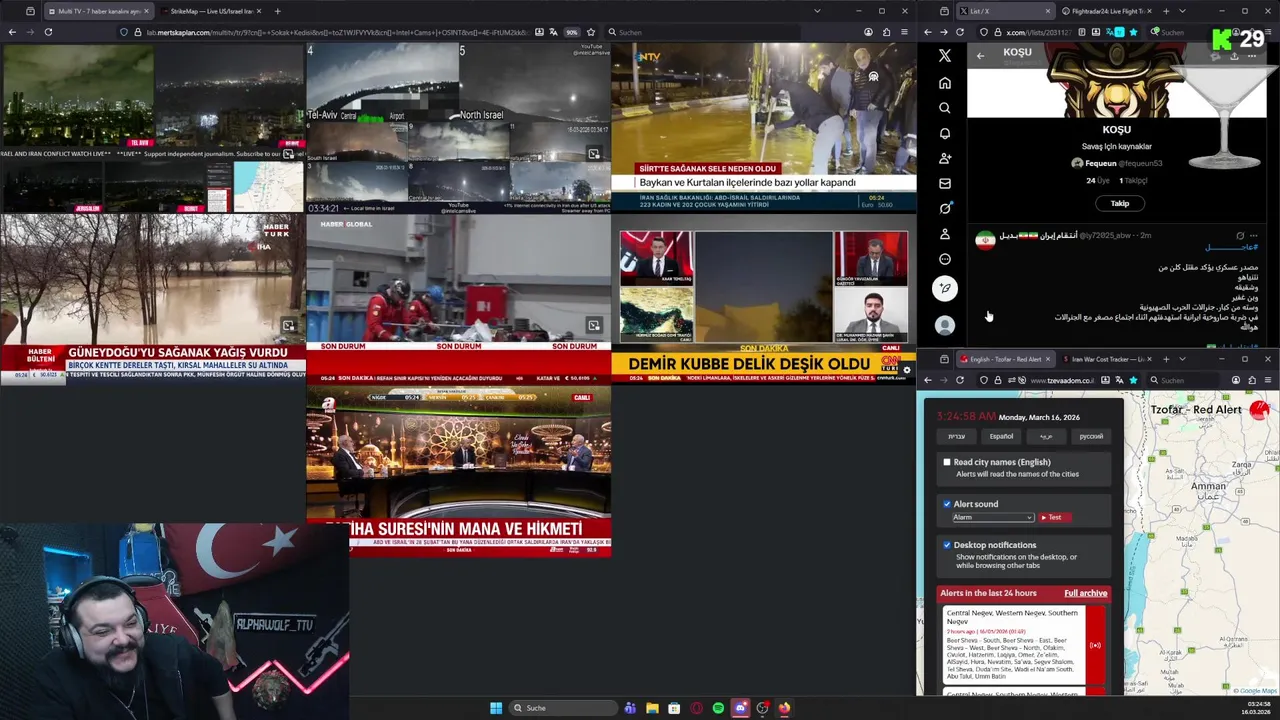Click the red Test sound button
Viewport: 1280px width, 720px height.
1054,517
